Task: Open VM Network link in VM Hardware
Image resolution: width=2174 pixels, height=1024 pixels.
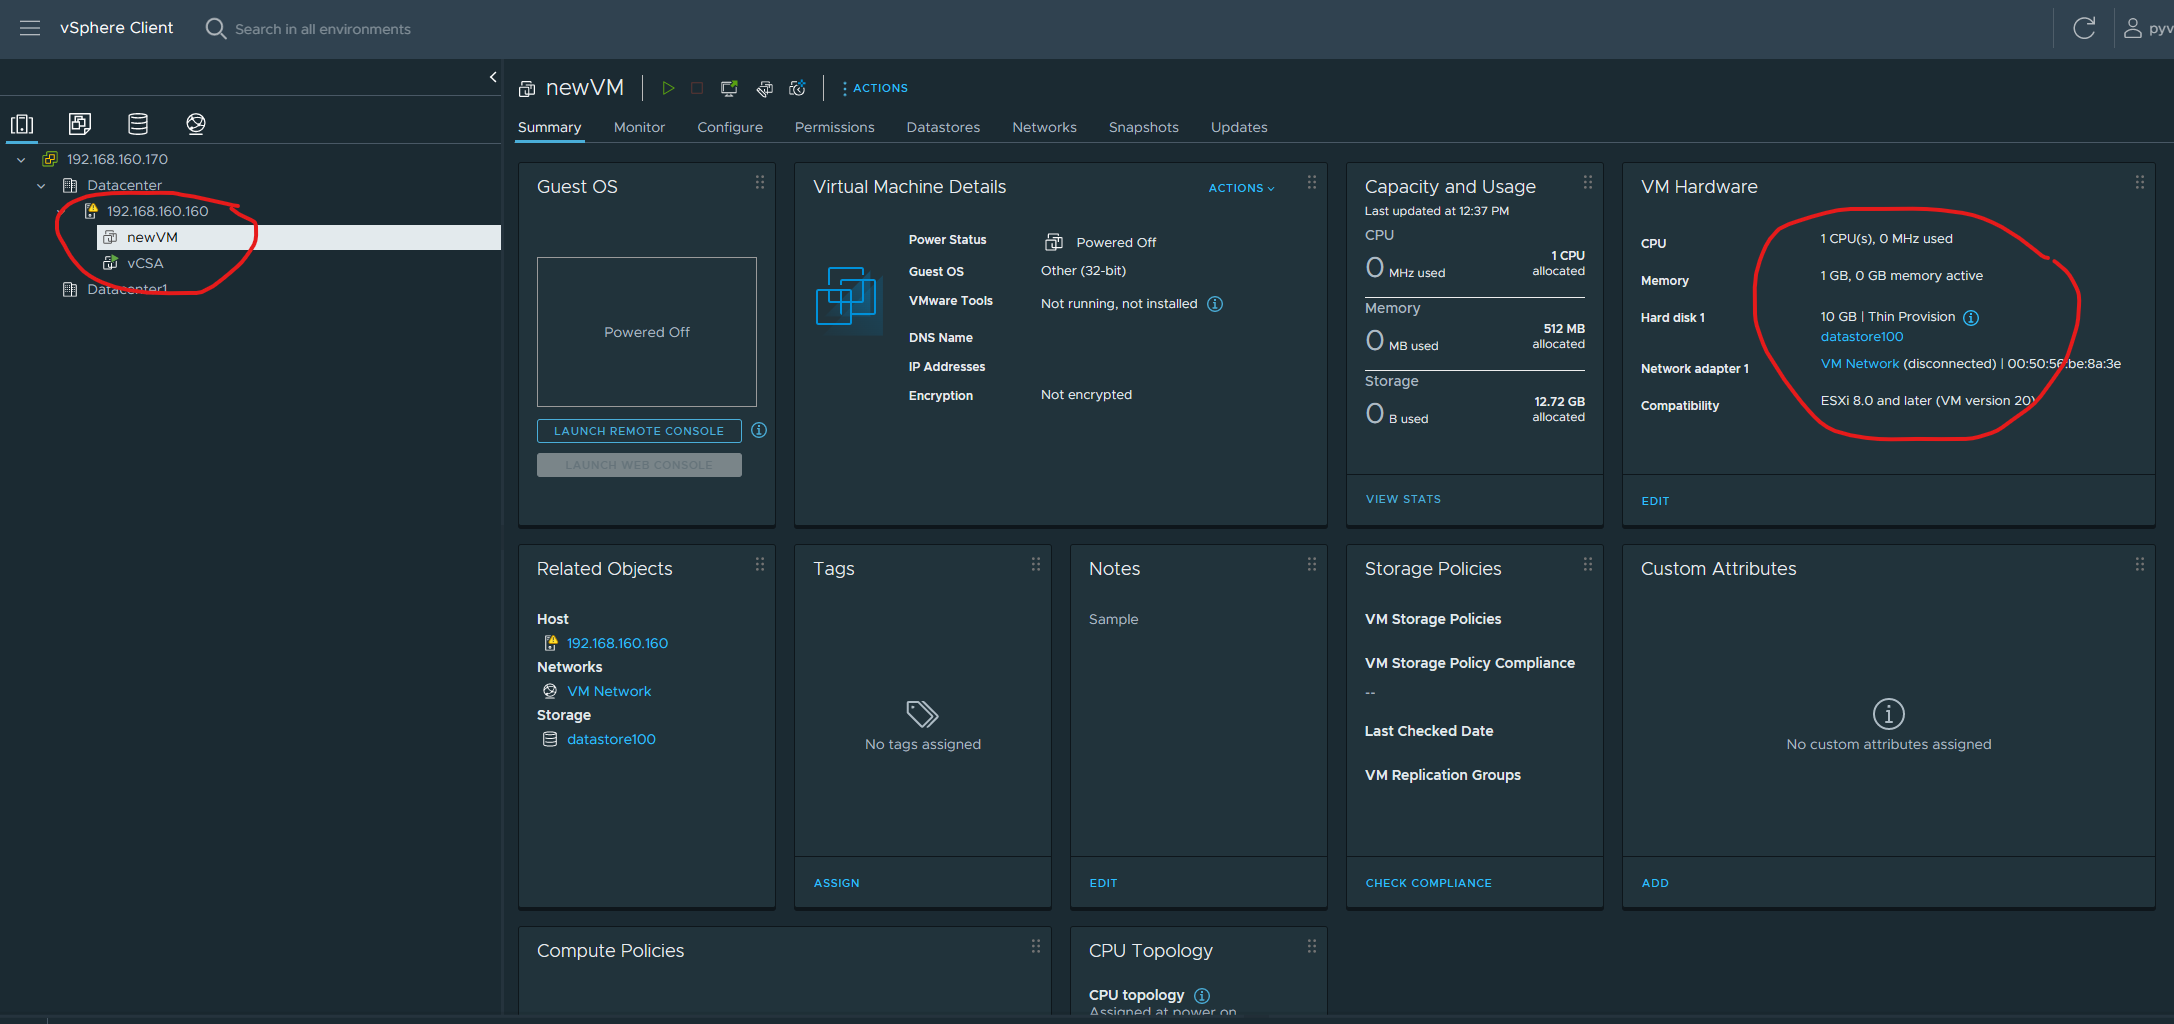Action: [x=1859, y=364]
